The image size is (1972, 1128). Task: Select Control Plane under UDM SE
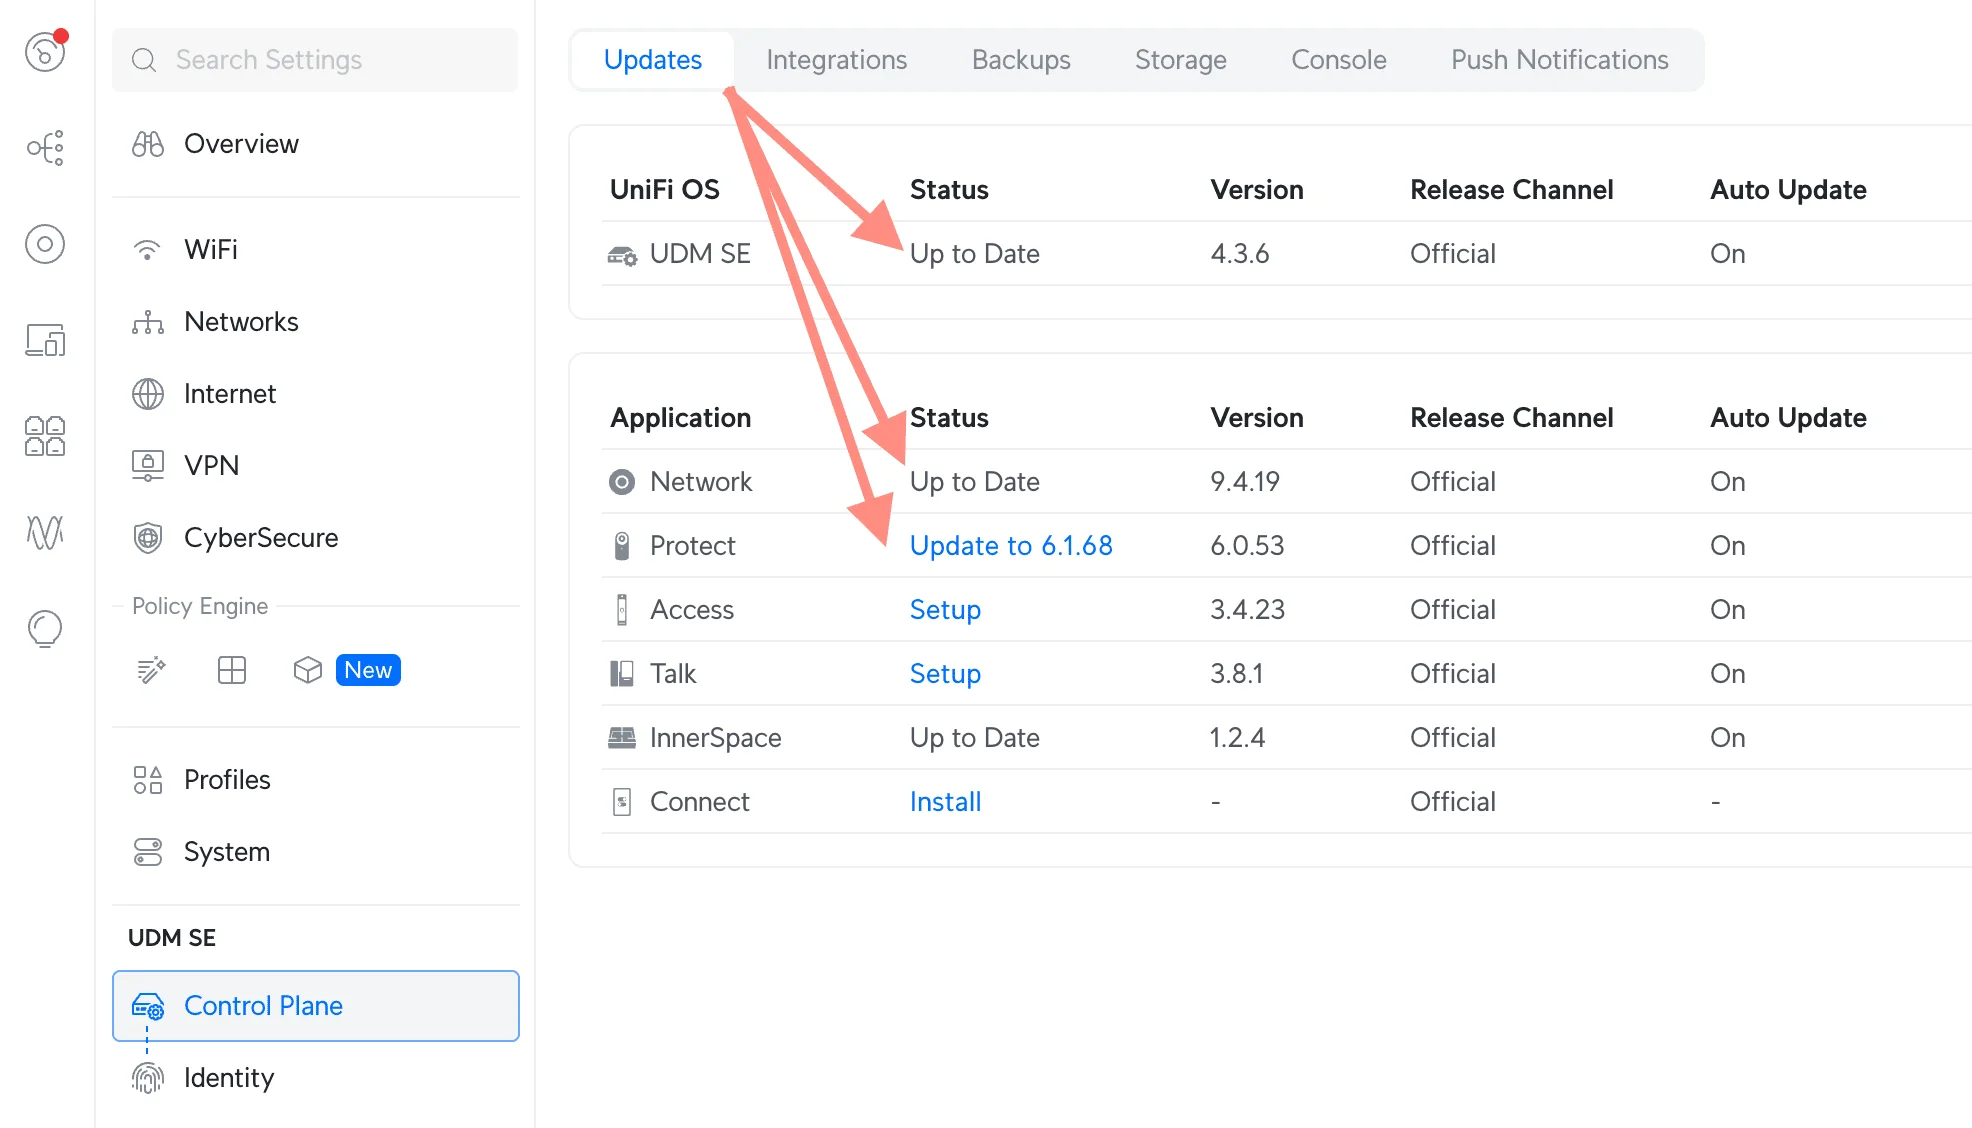263,1005
